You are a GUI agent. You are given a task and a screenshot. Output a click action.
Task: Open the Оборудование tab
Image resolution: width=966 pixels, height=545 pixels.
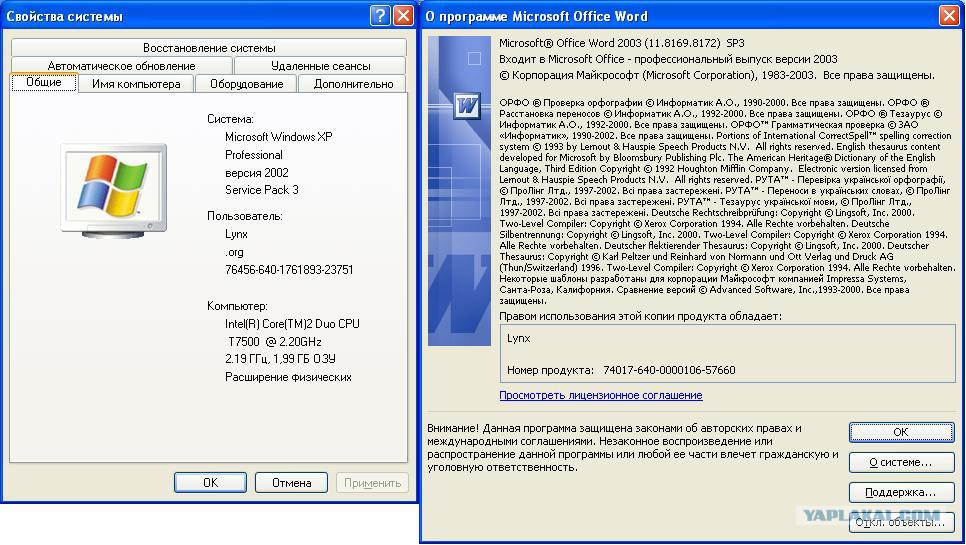point(246,84)
